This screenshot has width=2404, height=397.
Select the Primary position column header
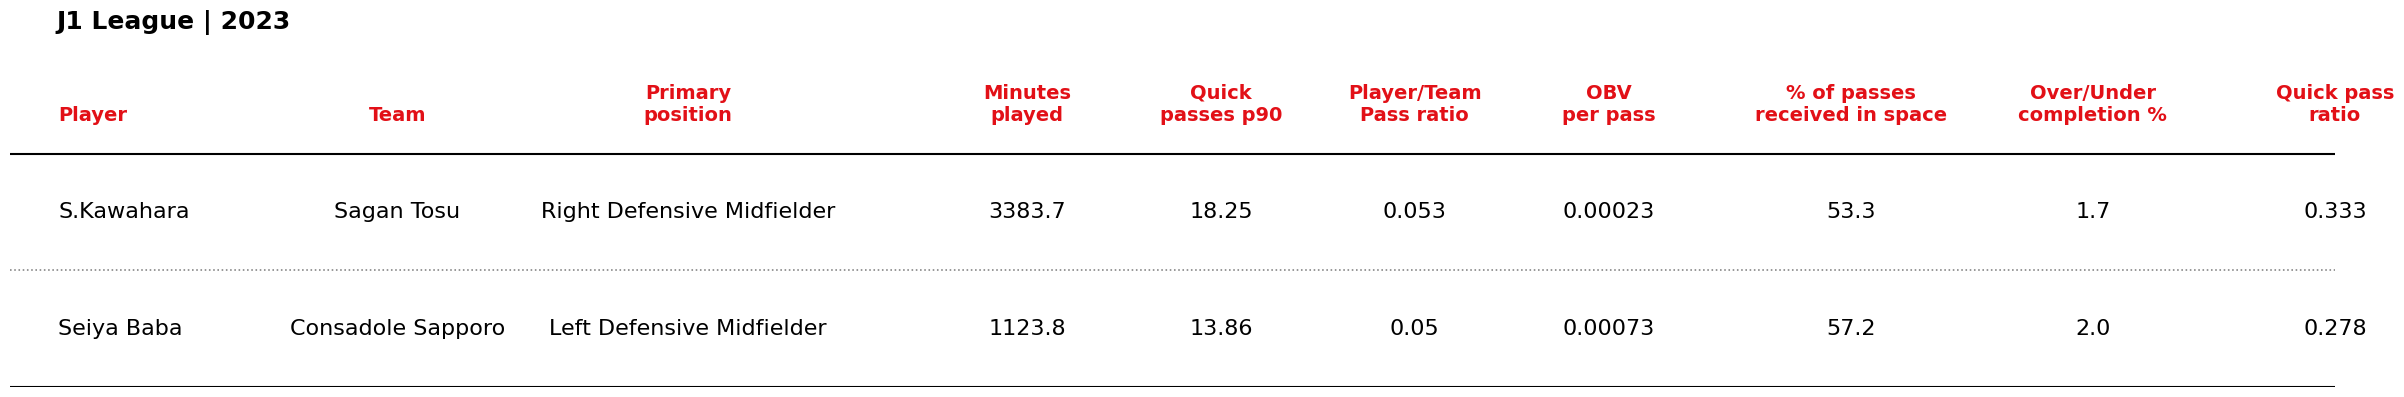[x=688, y=104]
